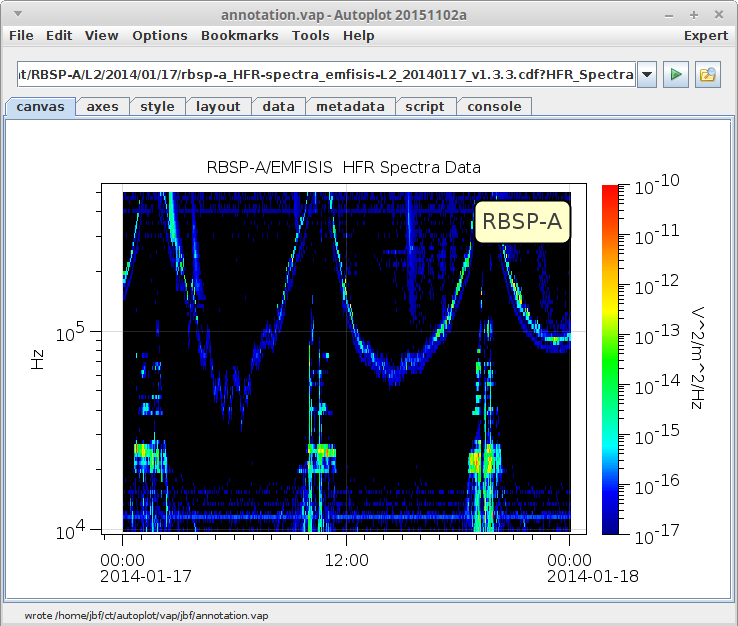Switch to the metadata tab
Screen dimensions: 738x626
tap(350, 107)
